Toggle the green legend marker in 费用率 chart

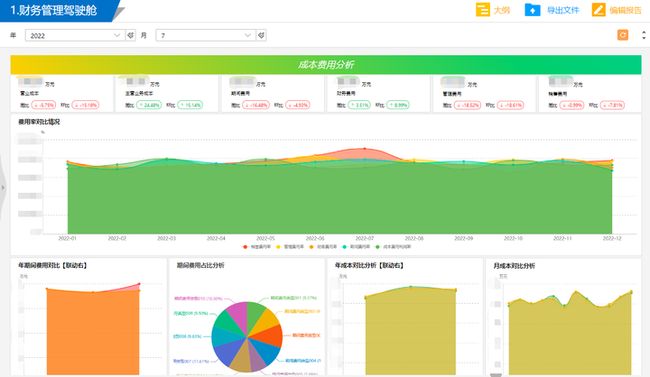[x=377, y=247]
